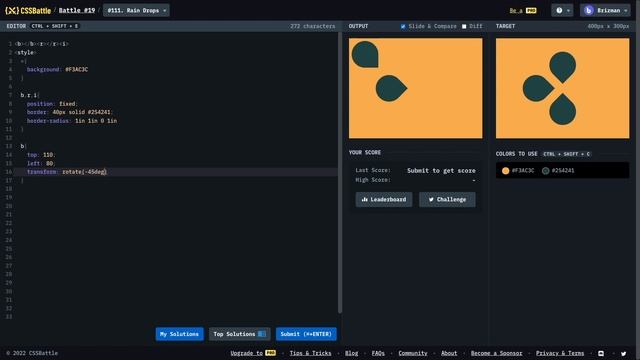Open the Community footer link

pyautogui.click(x=413, y=353)
